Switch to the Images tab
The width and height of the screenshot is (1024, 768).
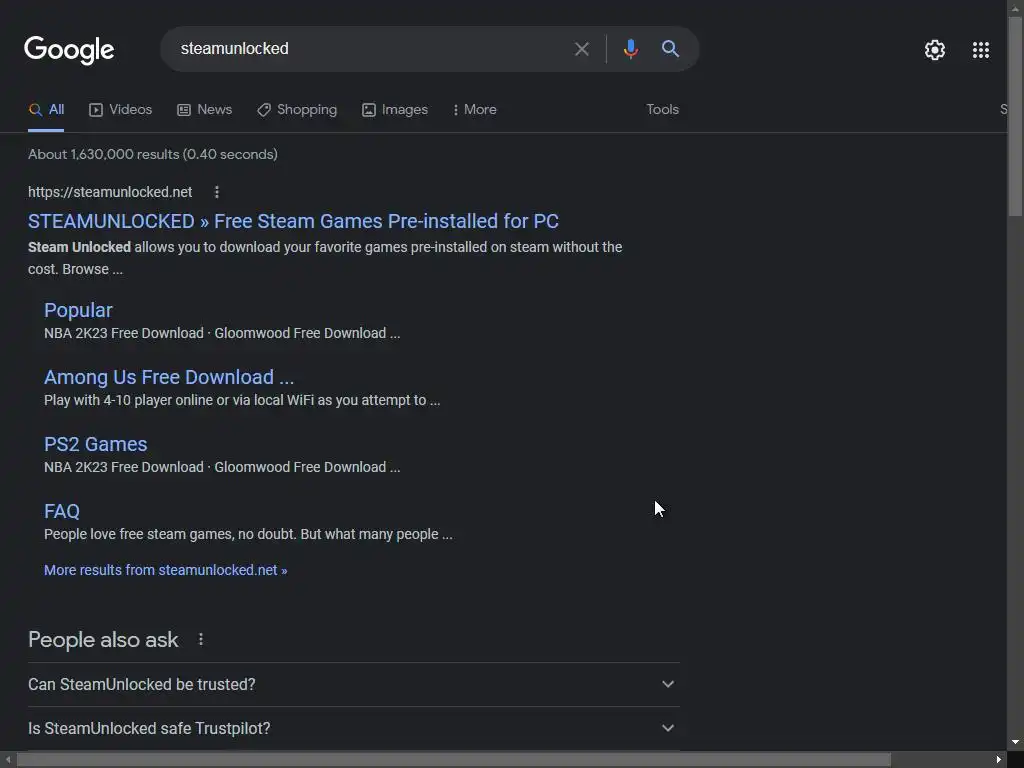(x=395, y=110)
